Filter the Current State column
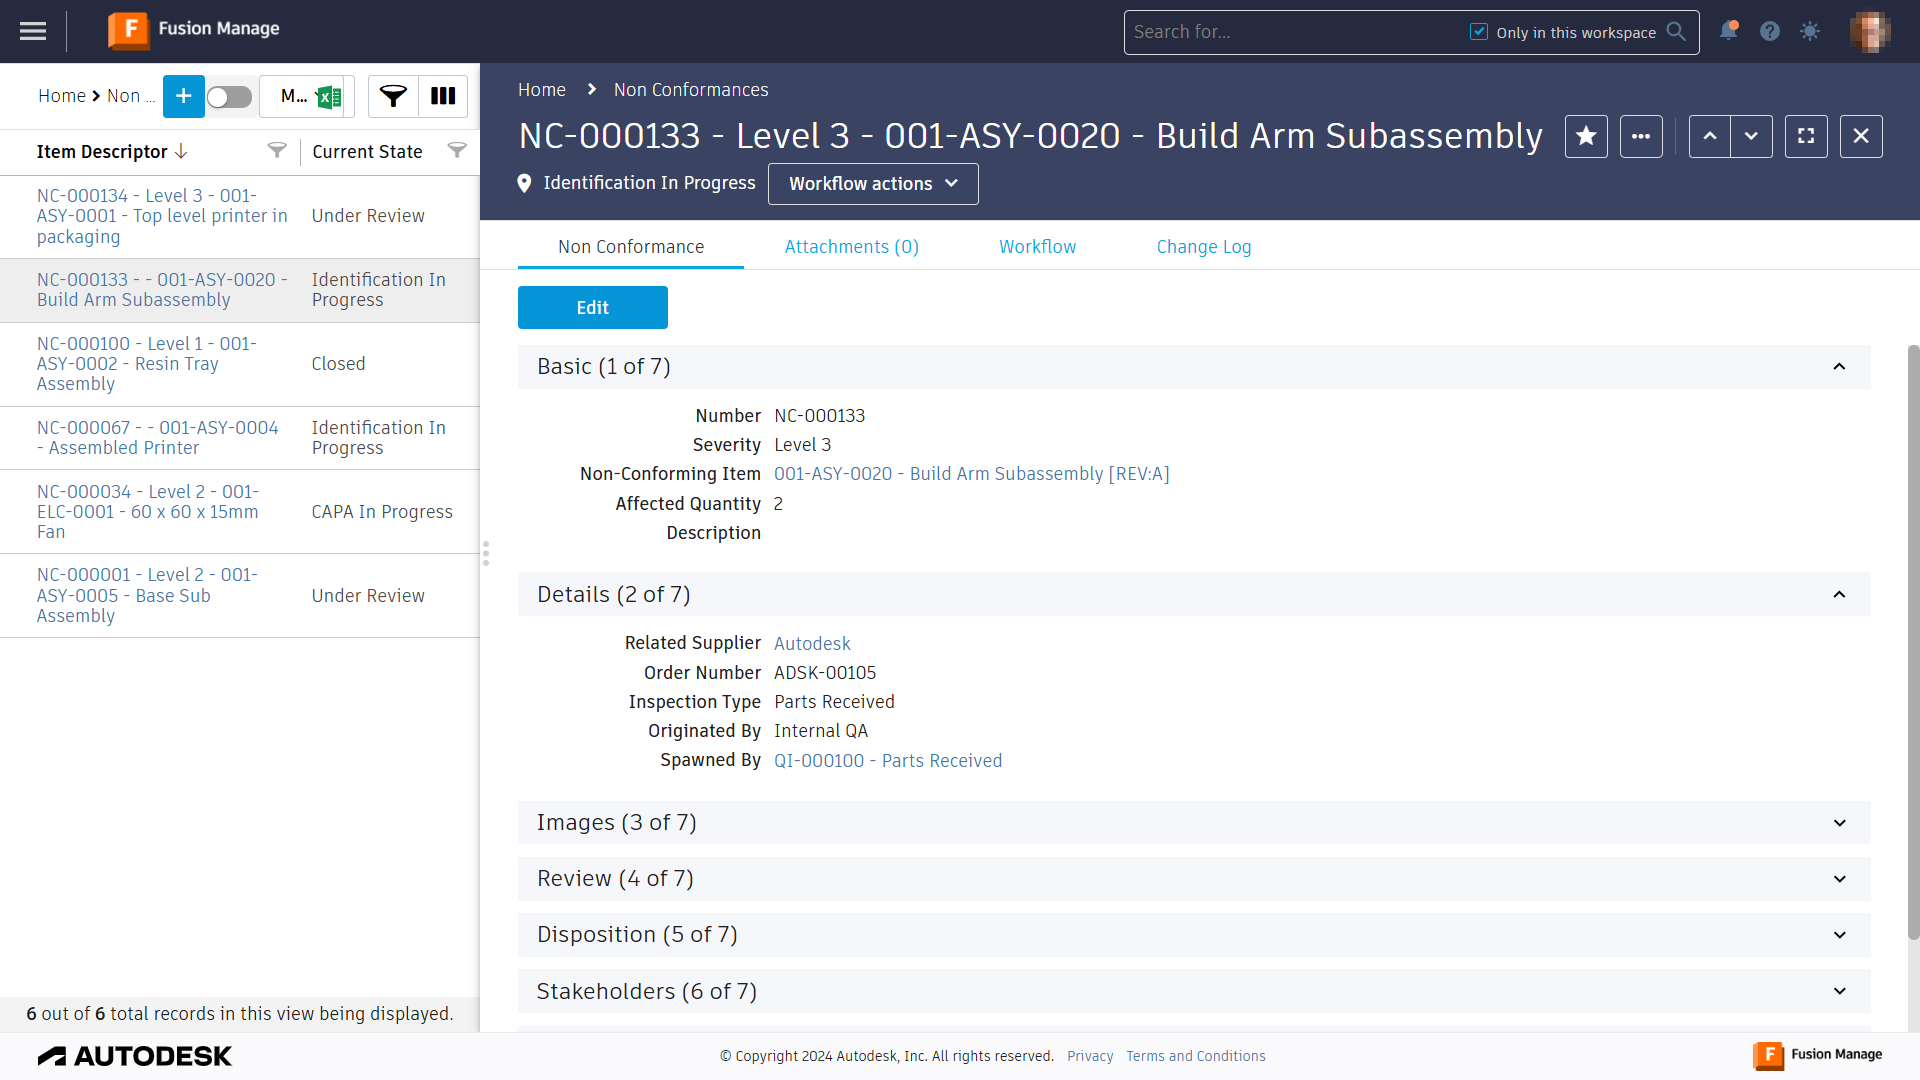 click(x=457, y=151)
